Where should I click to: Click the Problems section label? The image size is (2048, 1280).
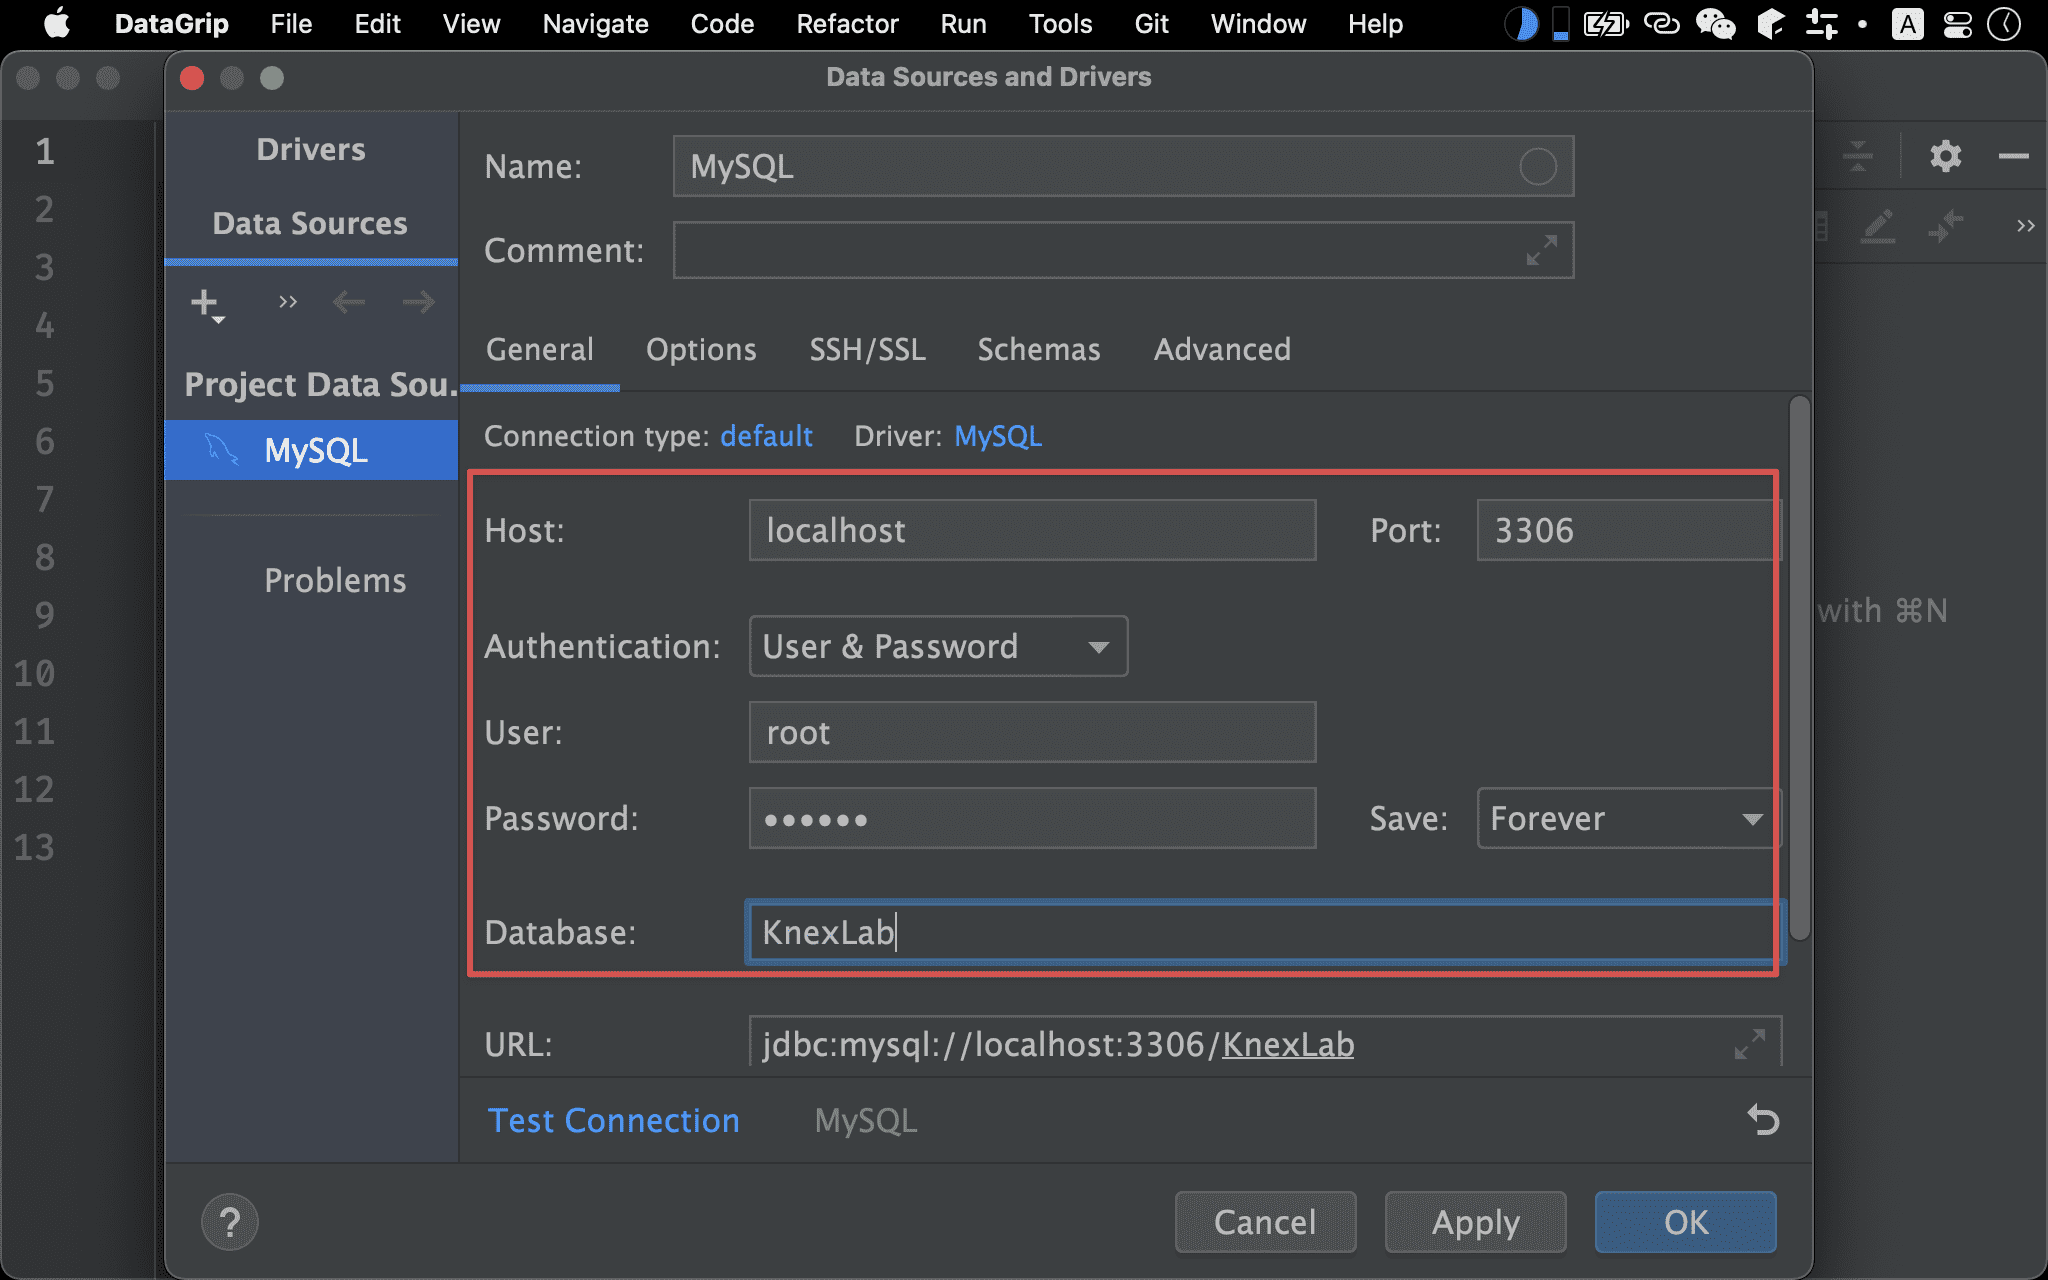point(332,578)
